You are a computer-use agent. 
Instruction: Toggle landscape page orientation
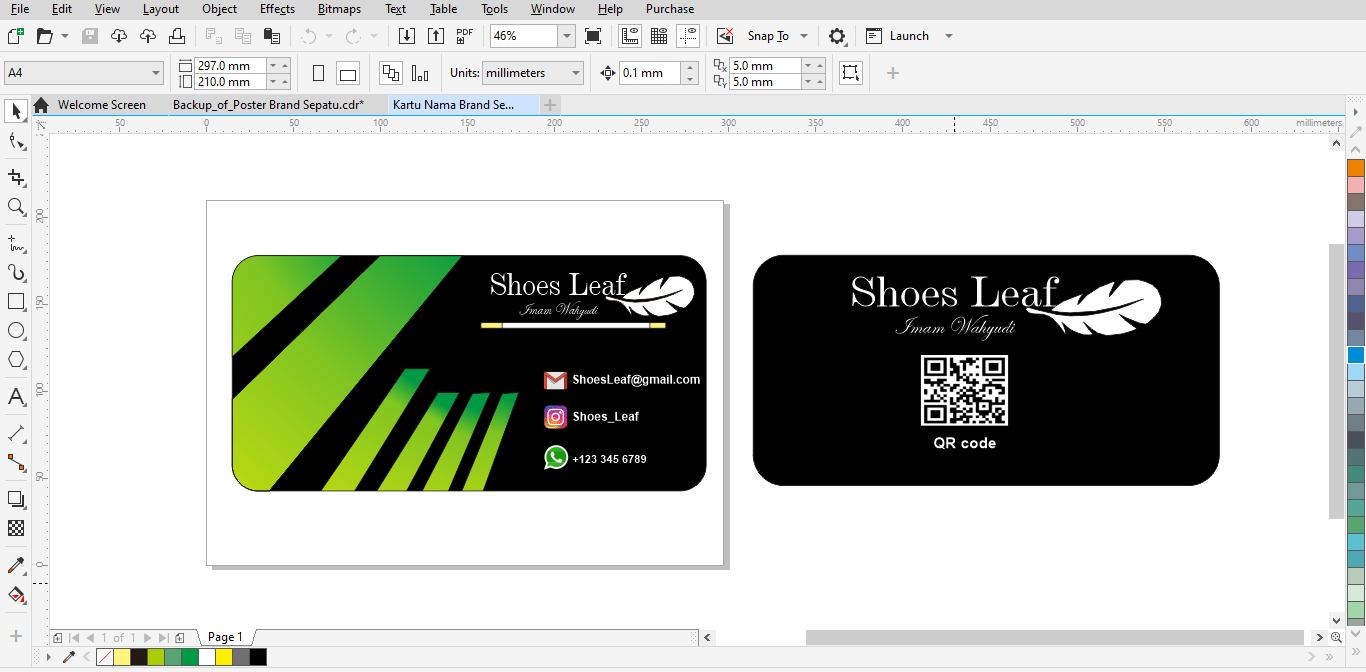(x=347, y=72)
